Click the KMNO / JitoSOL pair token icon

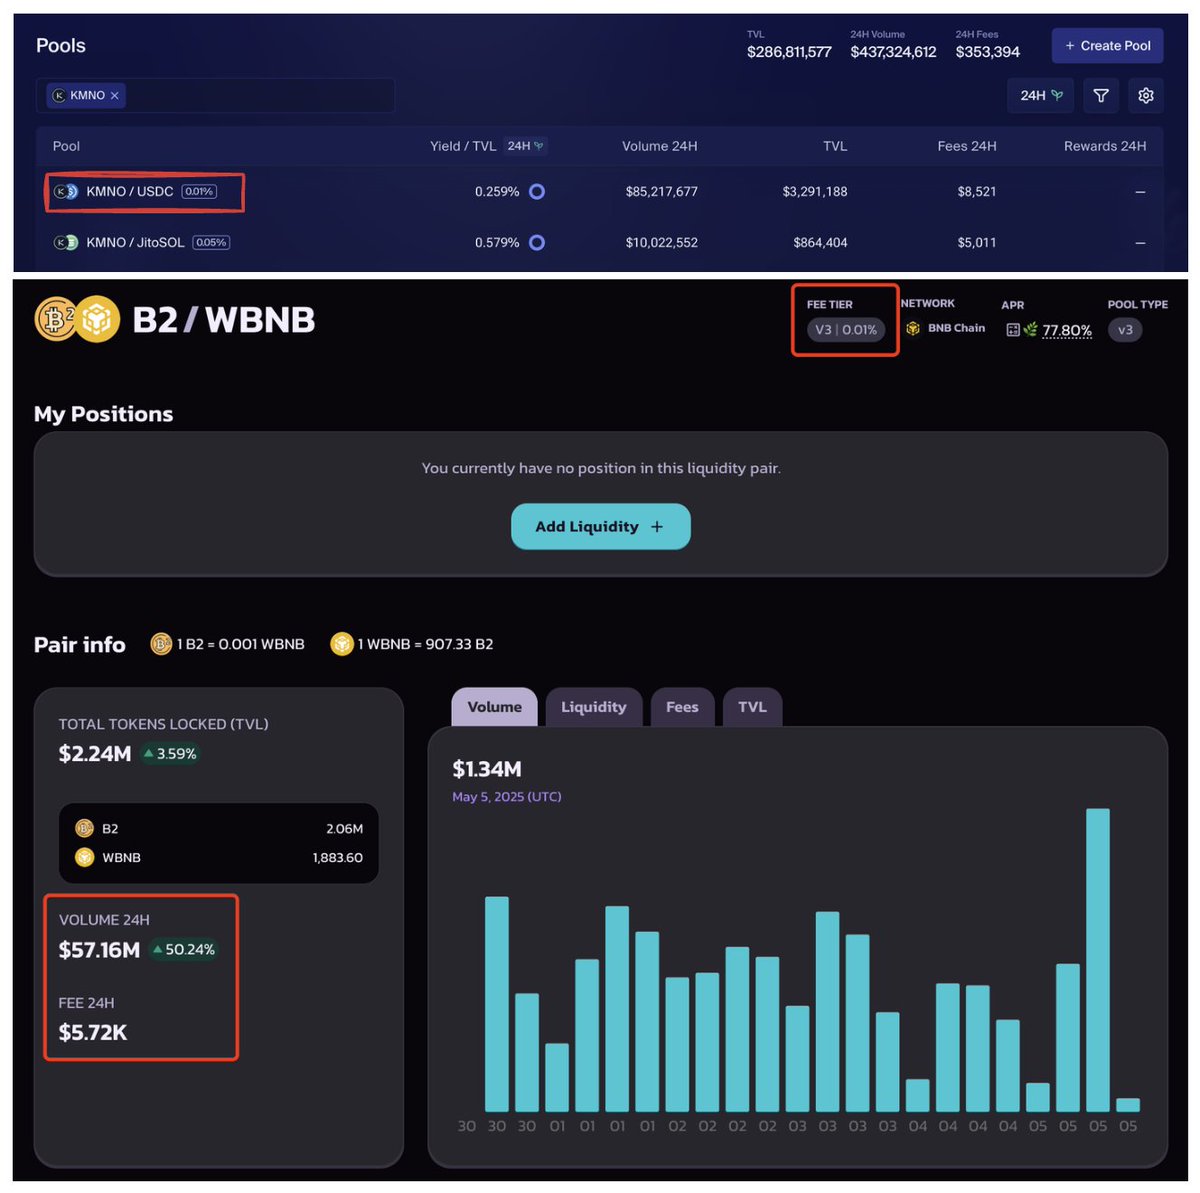pyautogui.click(x=66, y=242)
